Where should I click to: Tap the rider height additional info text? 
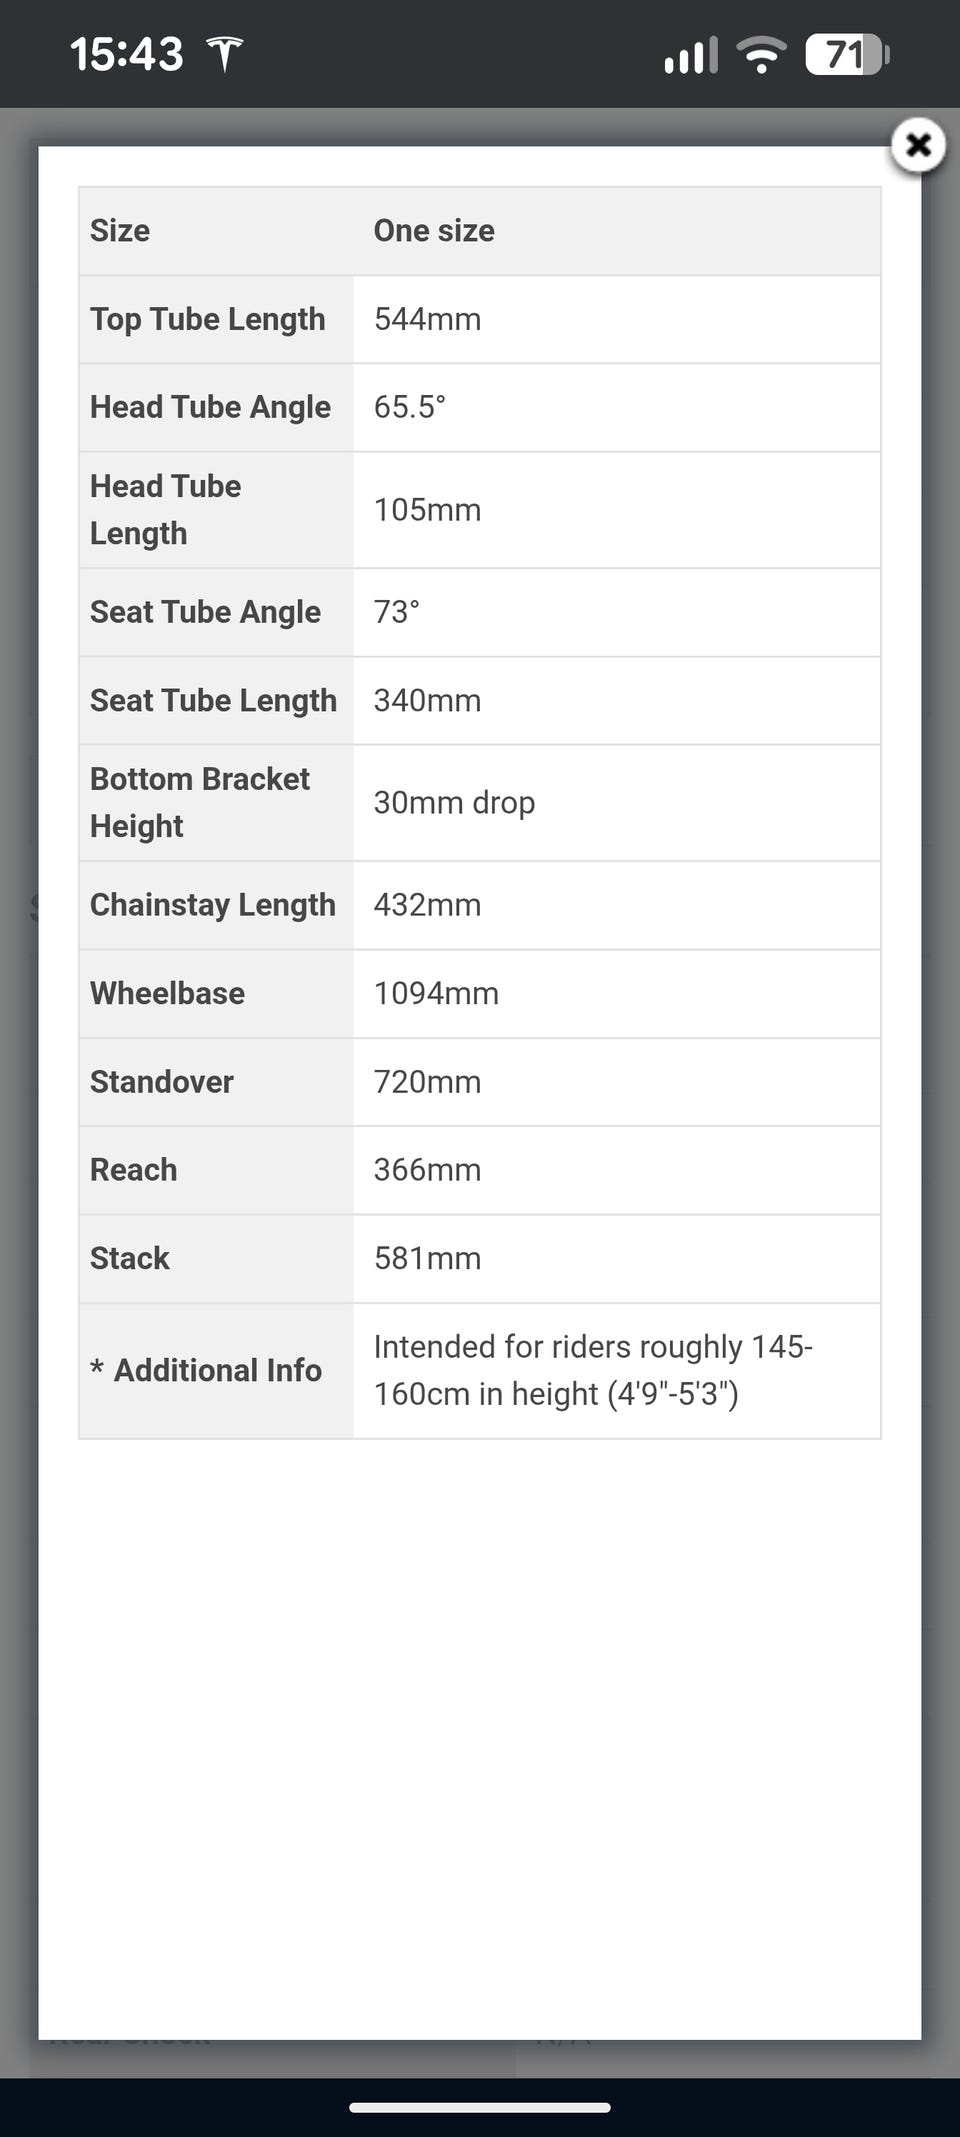(x=592, y=1370)
